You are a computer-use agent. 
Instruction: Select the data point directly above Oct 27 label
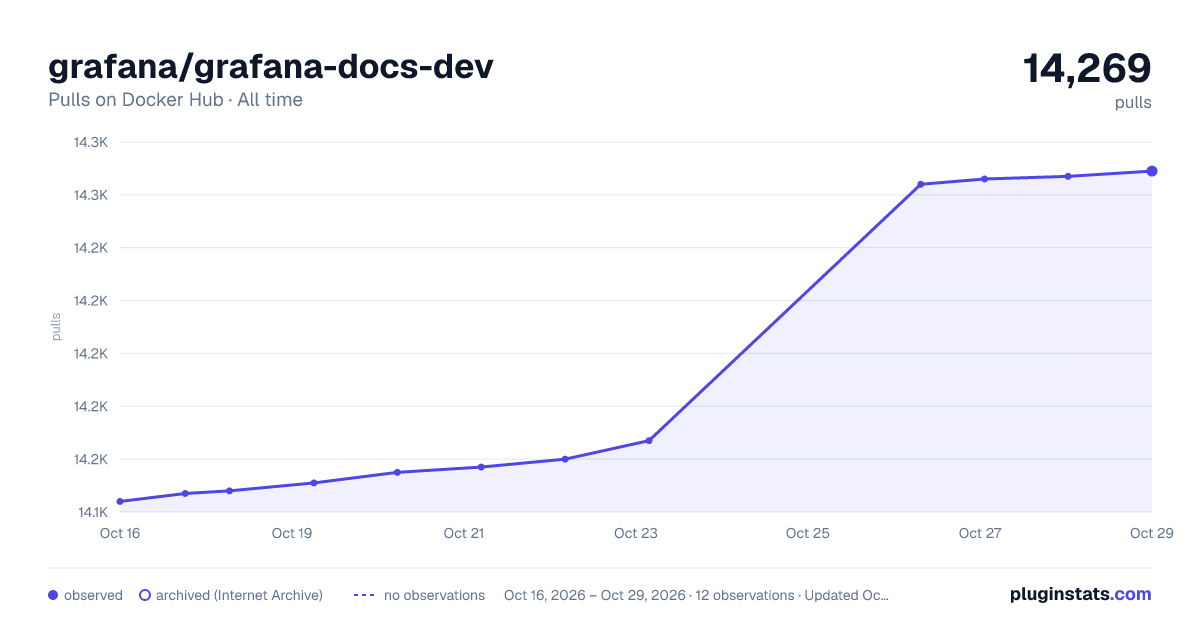[x=984, y=179]
